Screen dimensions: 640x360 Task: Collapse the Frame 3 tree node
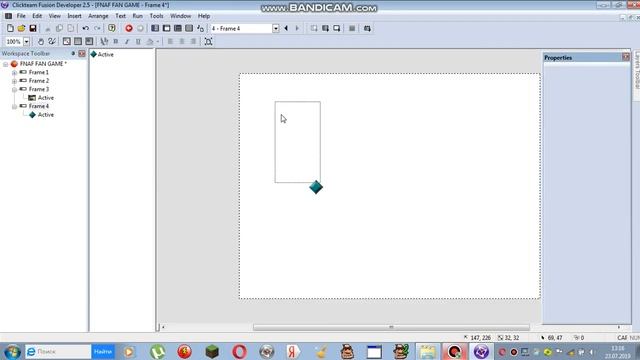point(14,89)
